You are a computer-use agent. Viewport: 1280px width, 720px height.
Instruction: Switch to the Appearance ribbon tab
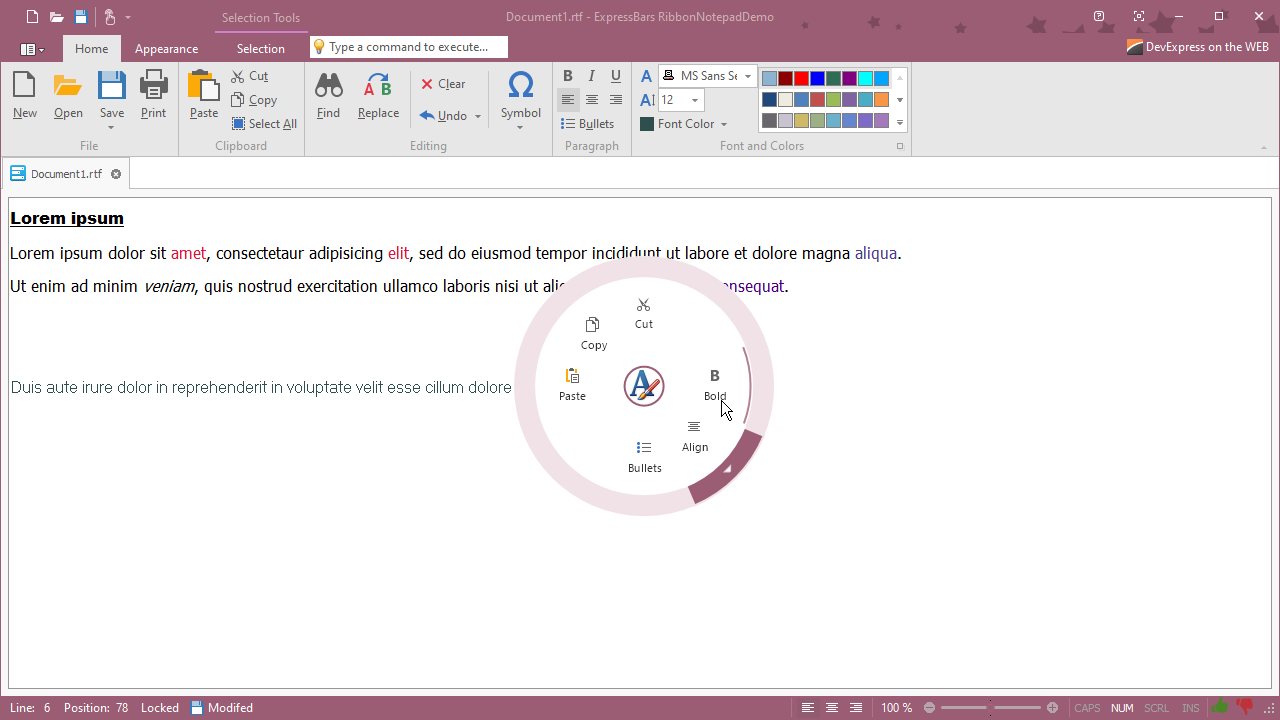click(166, 48)
